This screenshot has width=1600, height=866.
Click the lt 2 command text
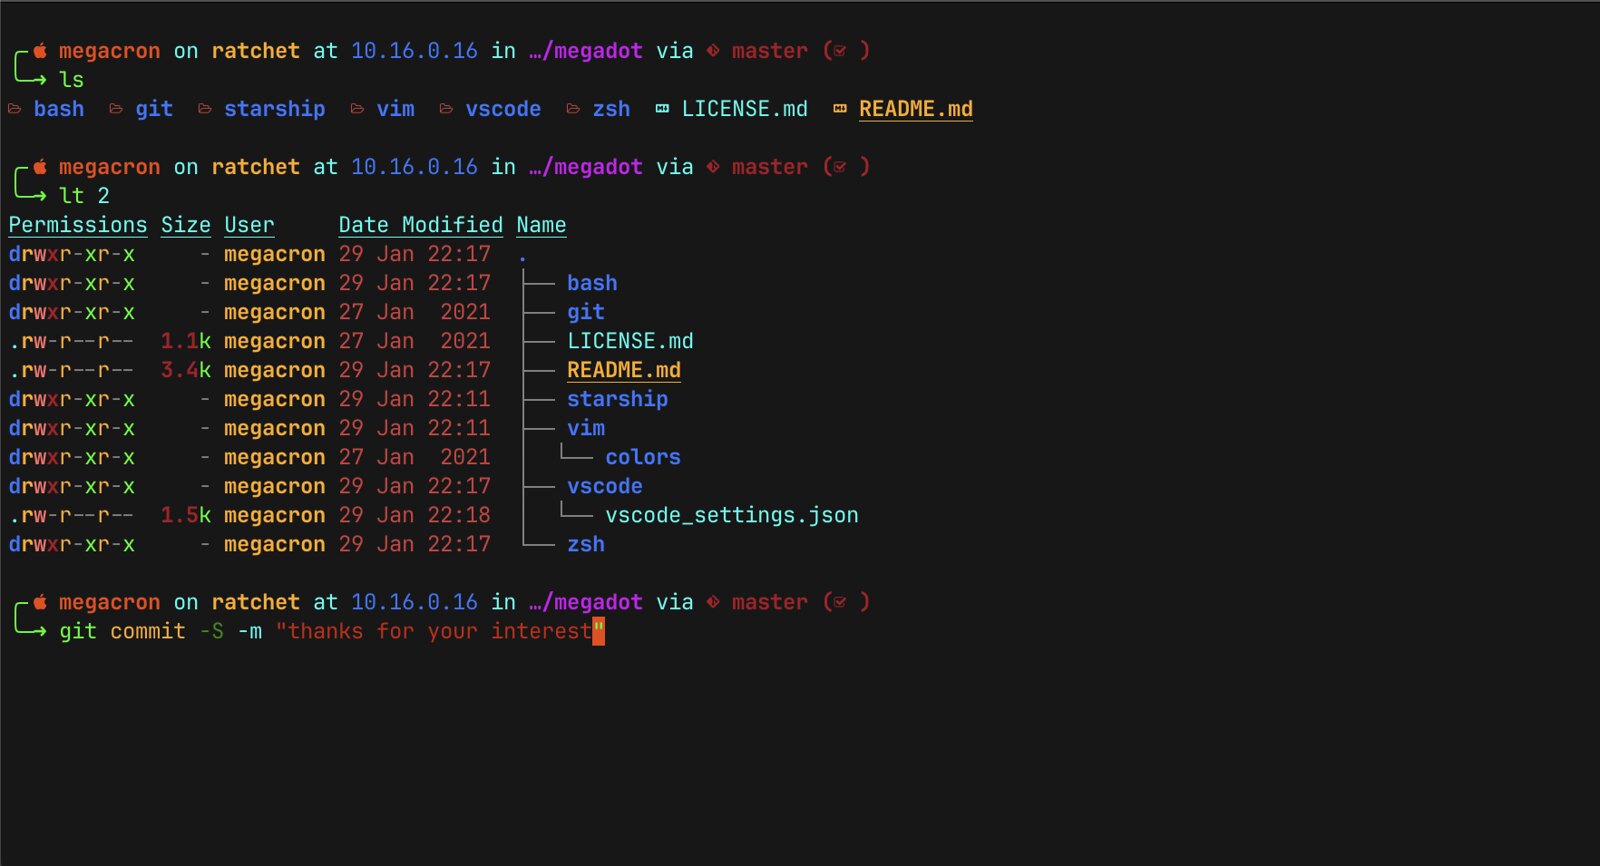tap(84, 196)
